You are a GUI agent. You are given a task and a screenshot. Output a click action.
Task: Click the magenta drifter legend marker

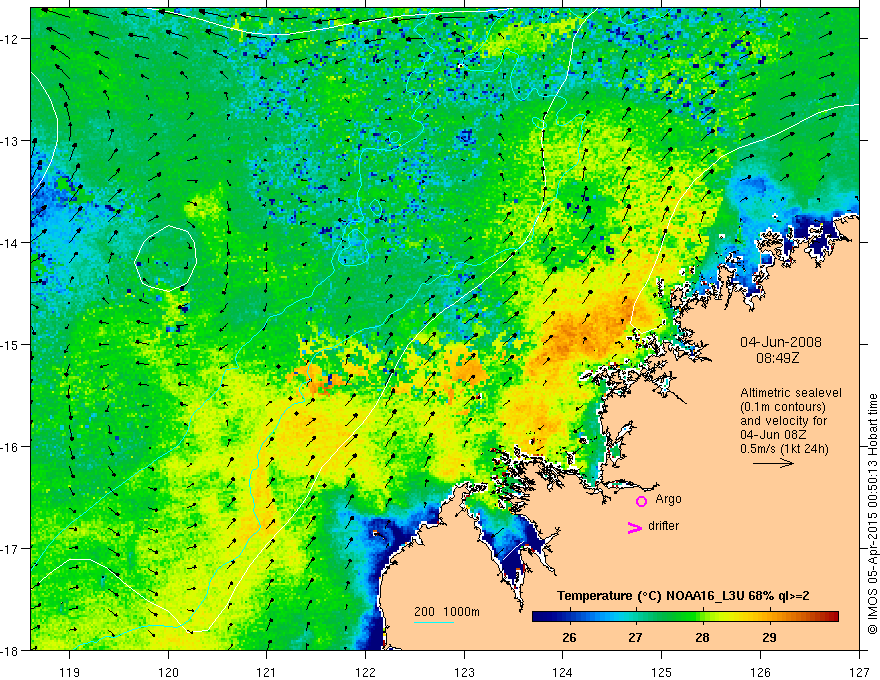coord(634,527)
